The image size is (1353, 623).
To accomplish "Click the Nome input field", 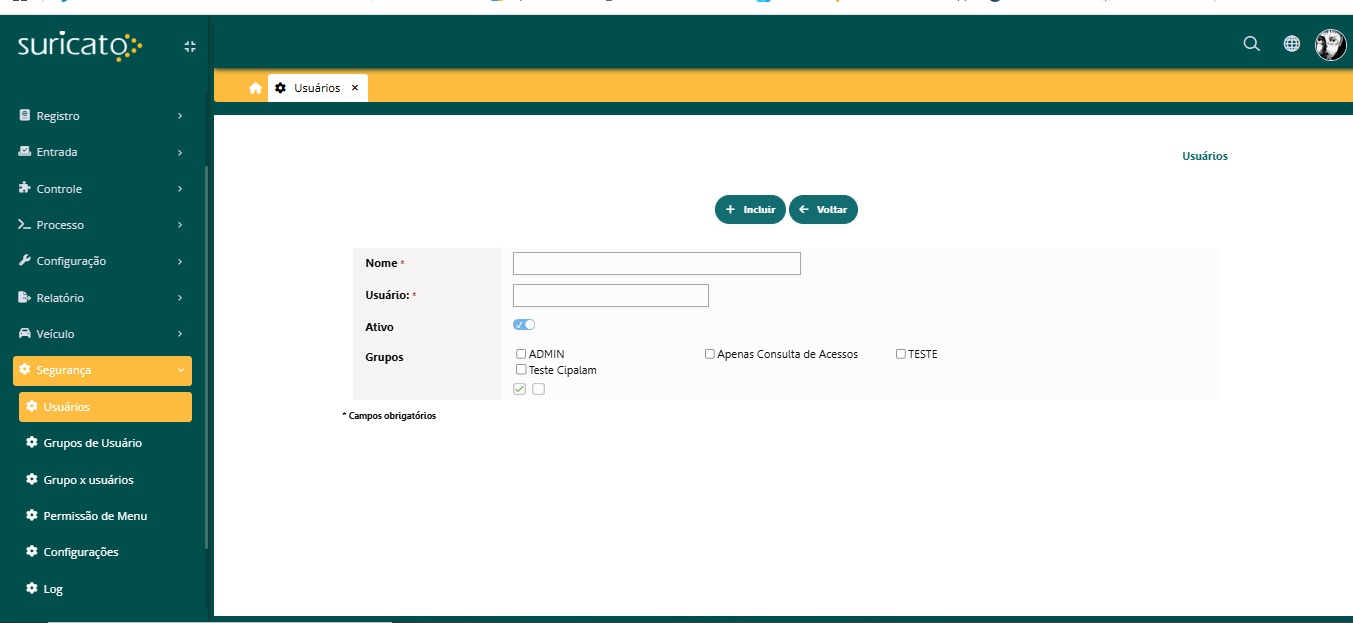I will 657,263.
